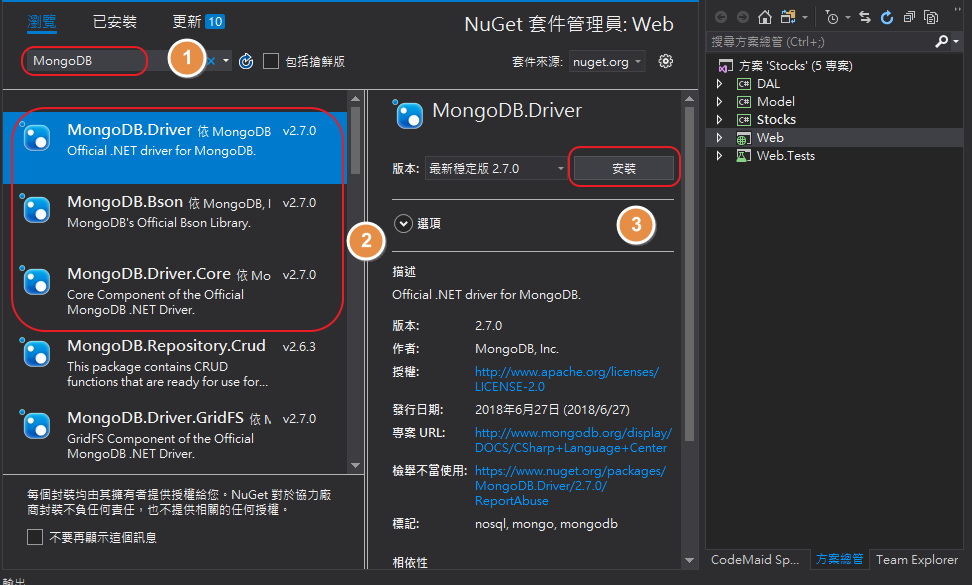The height and width of the screenshot is (585, 972).
Task: Switch to the 更新 updates tab
Action: 198,22
